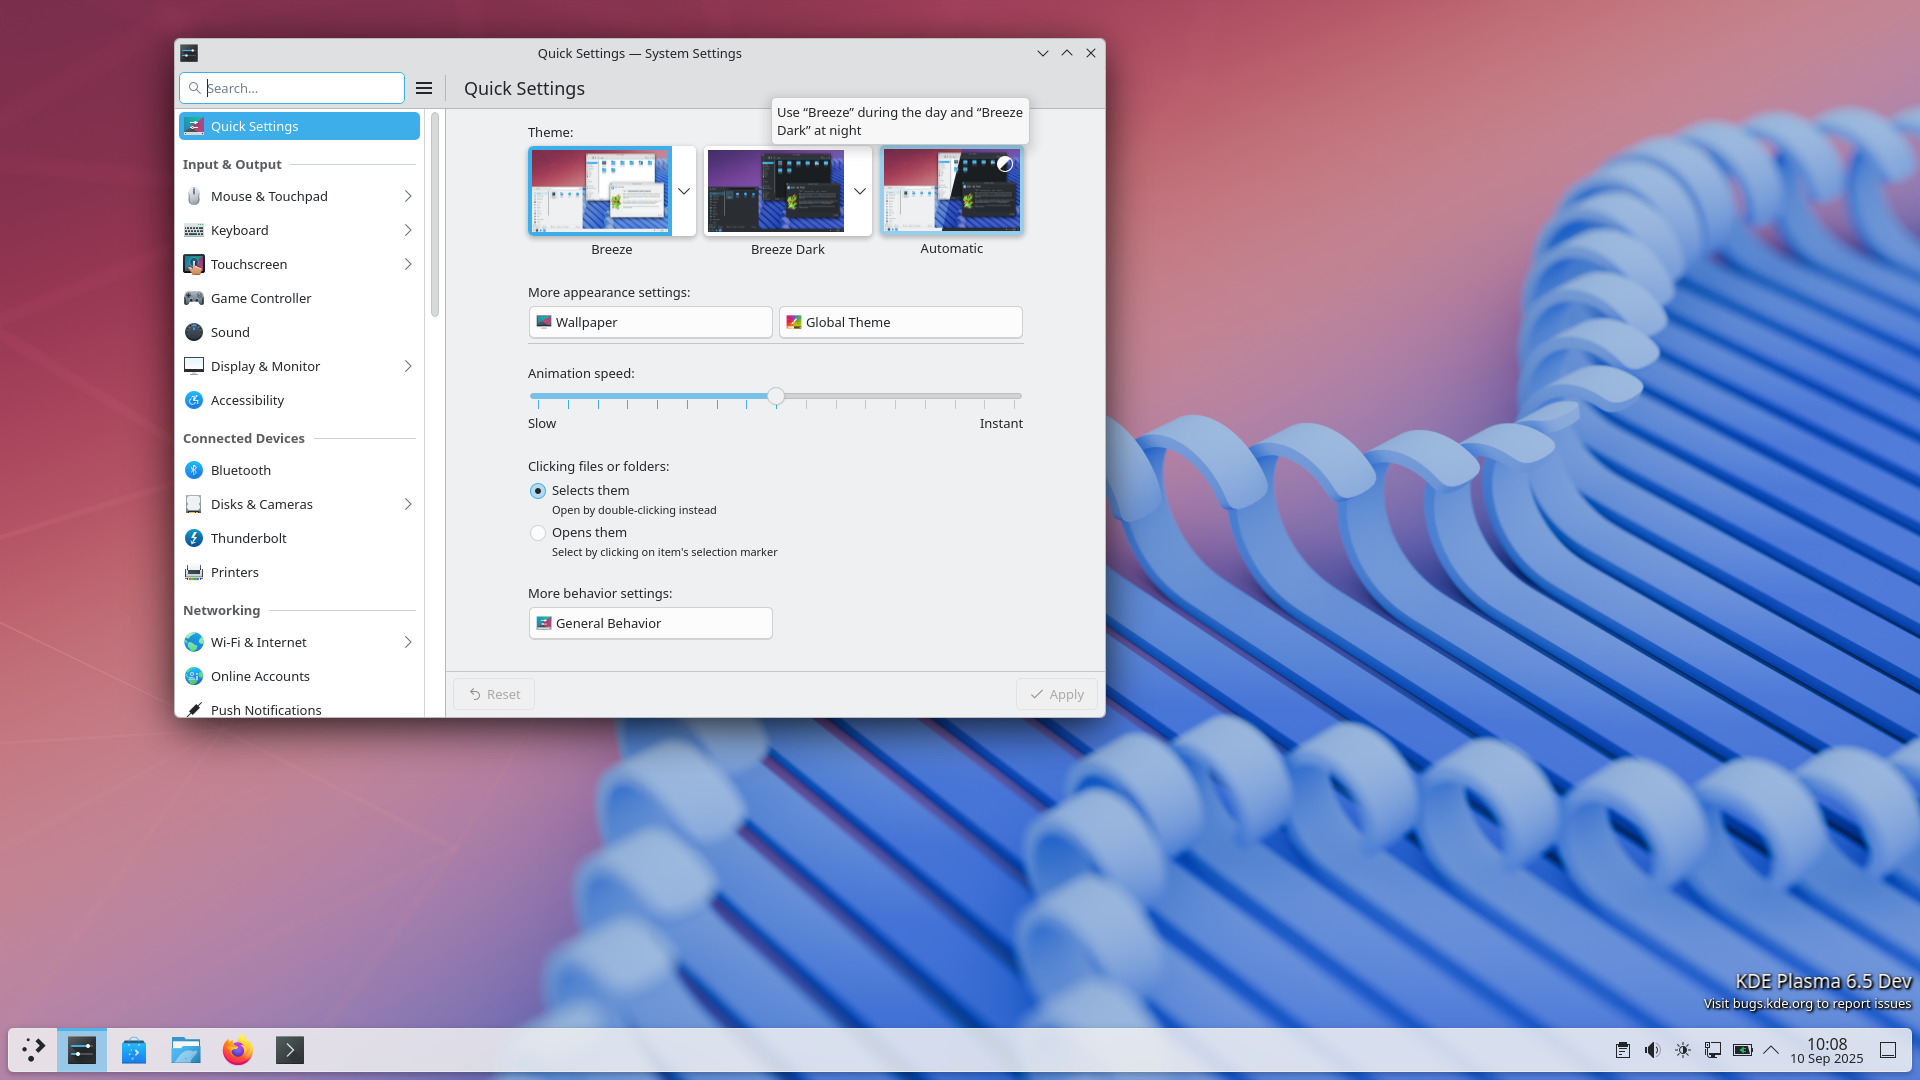The width and height of the screenshot is (1920, 1080).
Task: Open brightness and color tray icon
Action: 1683,1050
